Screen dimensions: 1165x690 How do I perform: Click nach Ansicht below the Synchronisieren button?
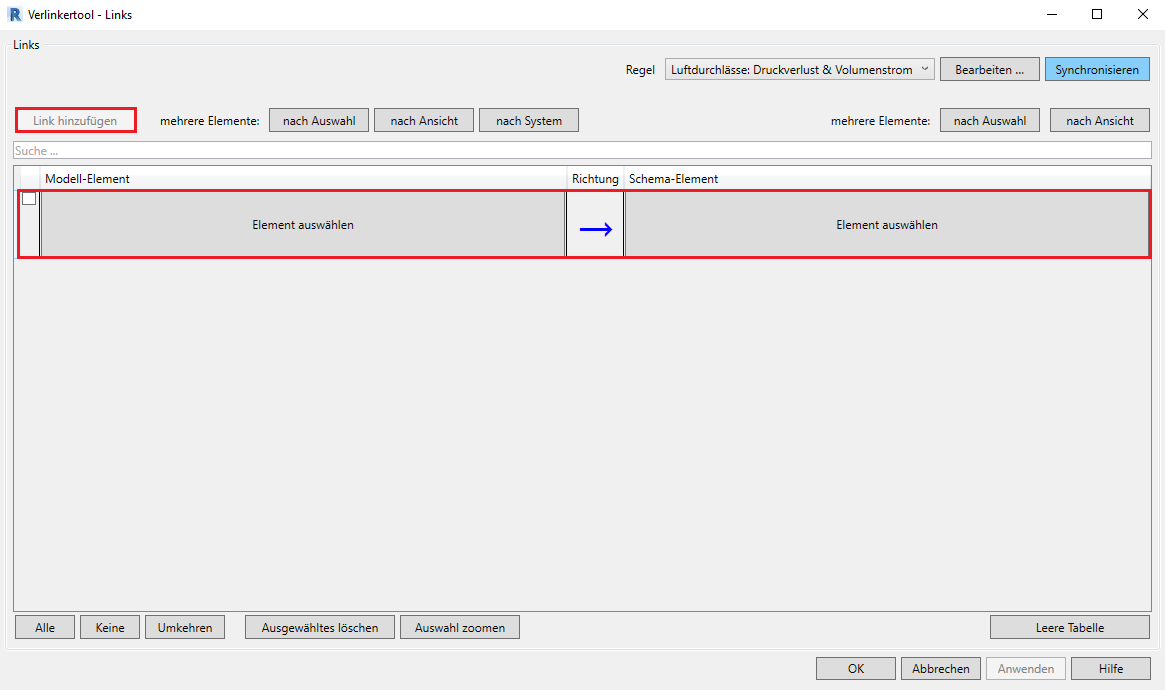[1099, 120]
